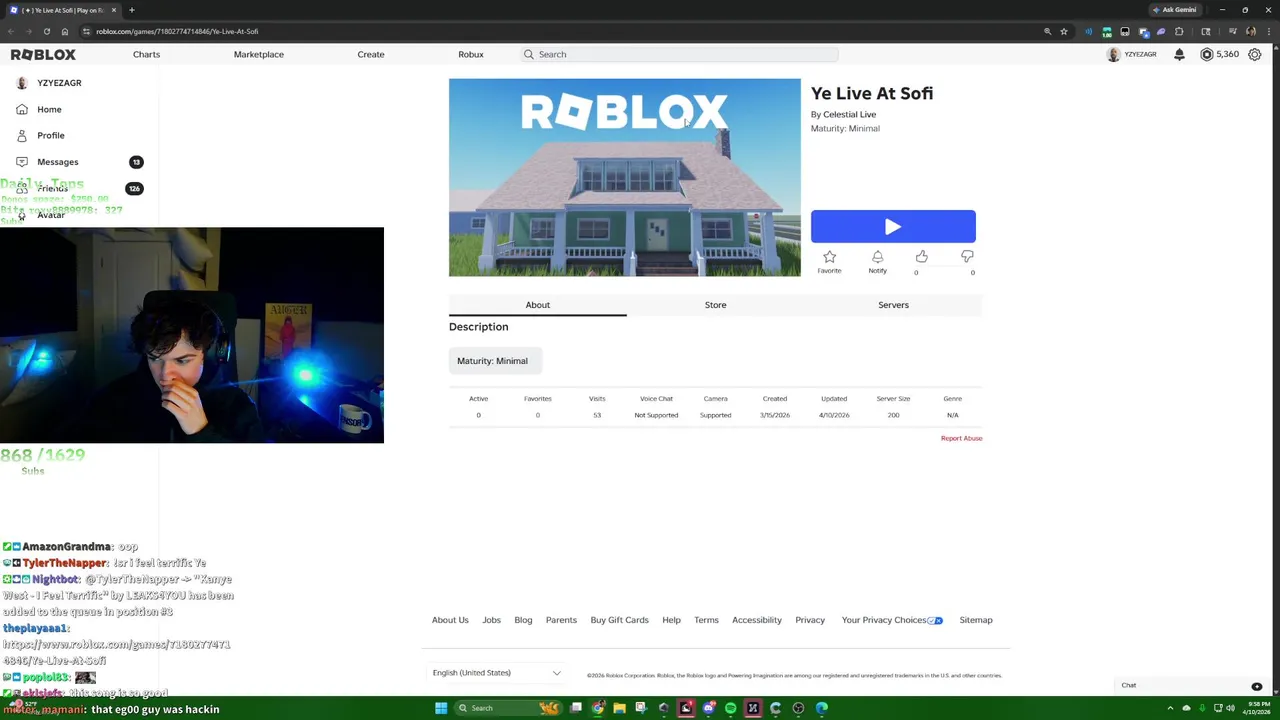The height and width of the screenshot is (720, 1280).
Task: Open Microsoft Edge from the taskbar
Action: tap(821, 708)
